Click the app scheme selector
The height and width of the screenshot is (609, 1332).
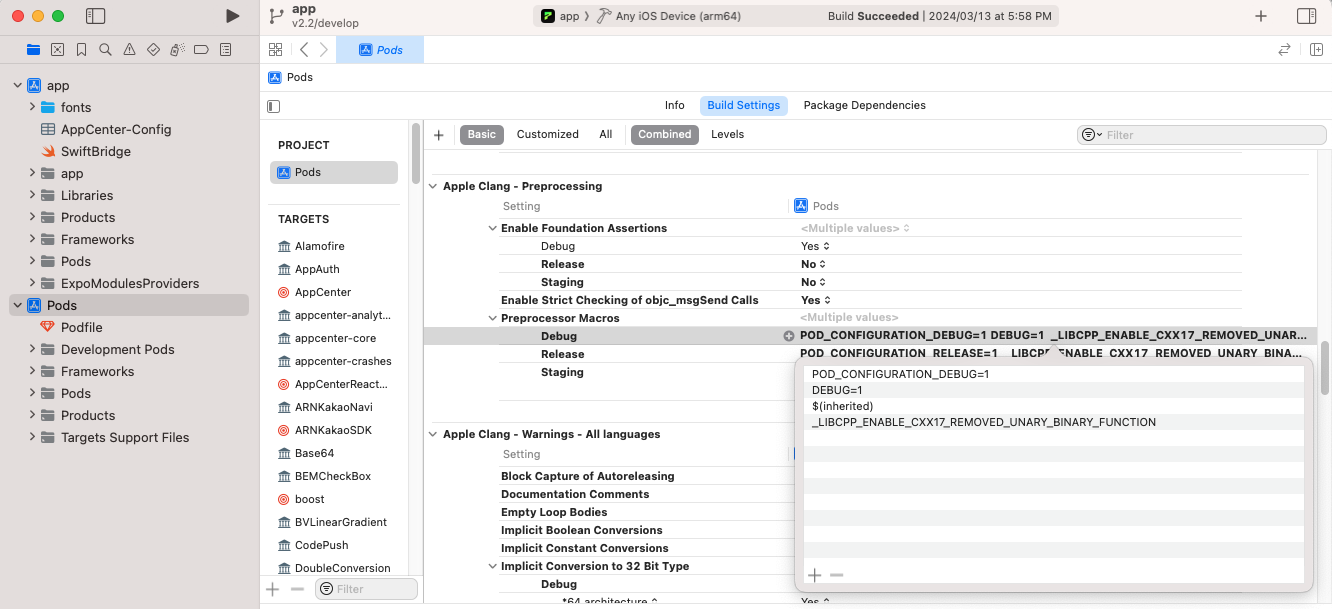(x=560, y=16)
